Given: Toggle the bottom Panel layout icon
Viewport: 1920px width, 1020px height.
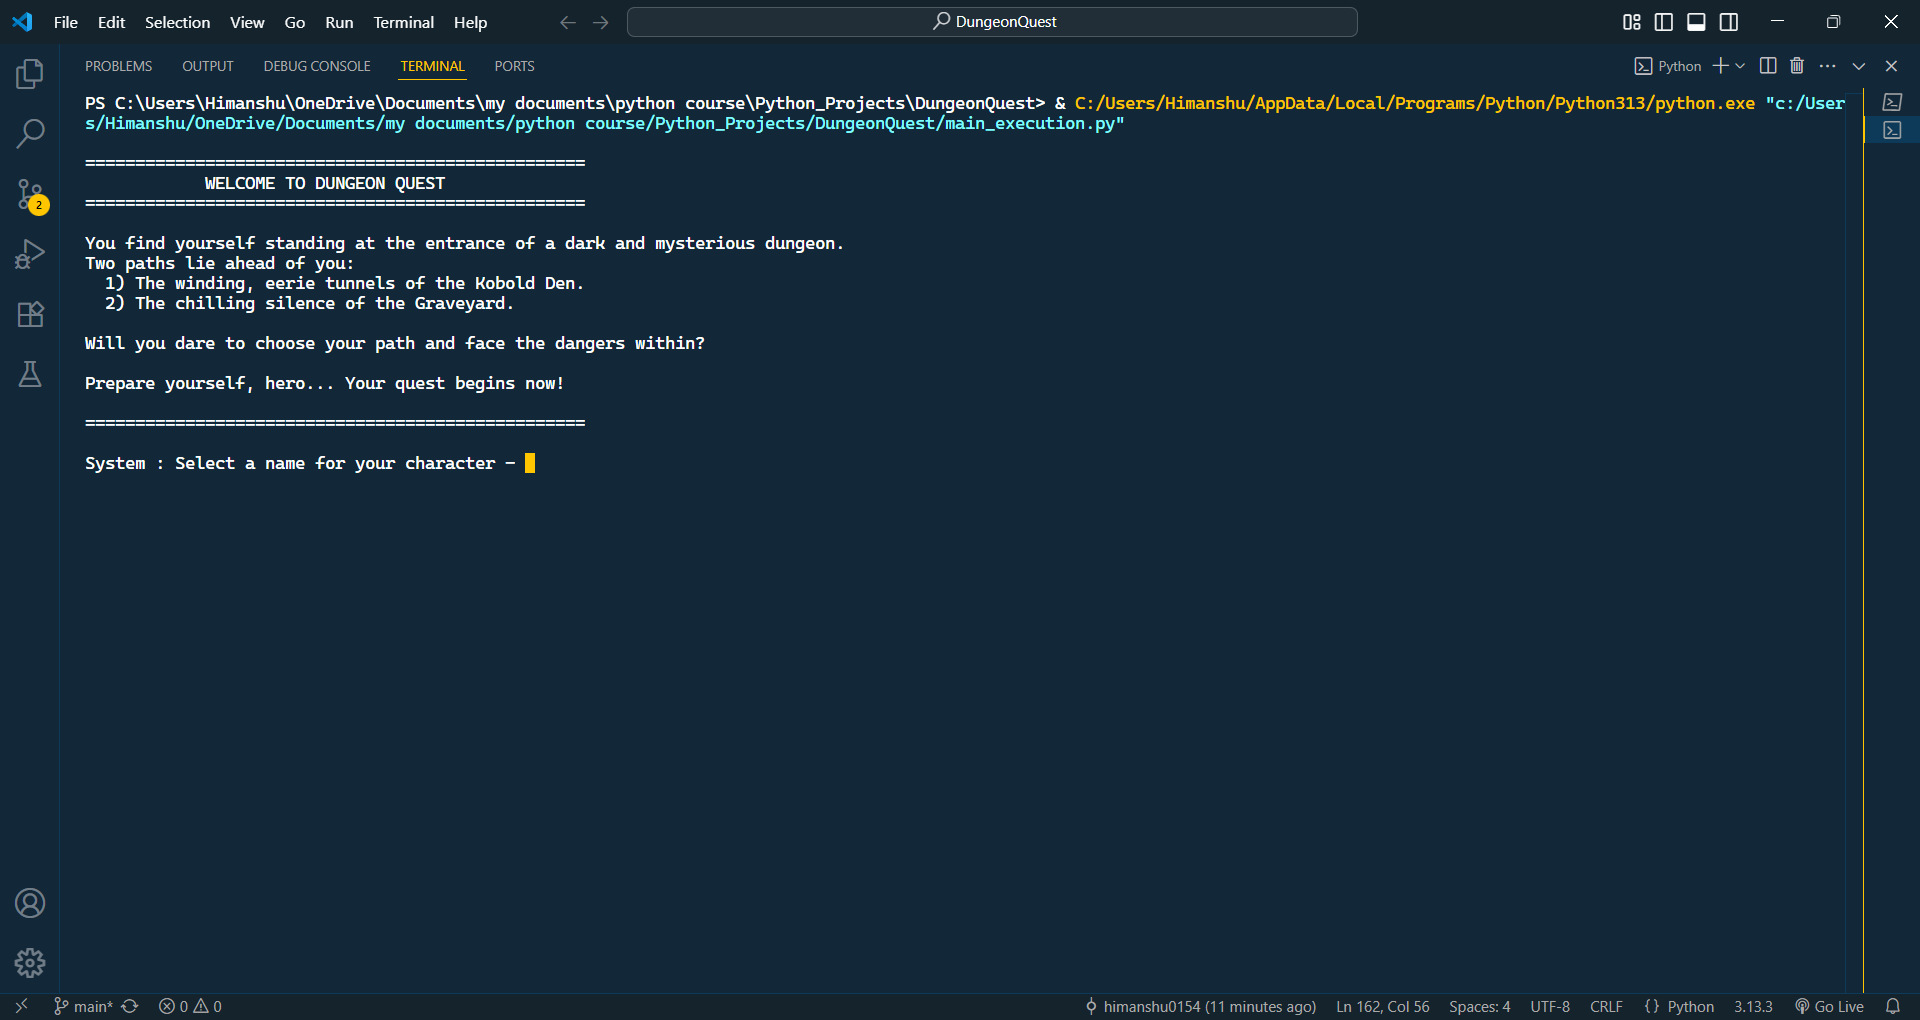Looking at the screenshot, I should click(x=1696, y=22).
